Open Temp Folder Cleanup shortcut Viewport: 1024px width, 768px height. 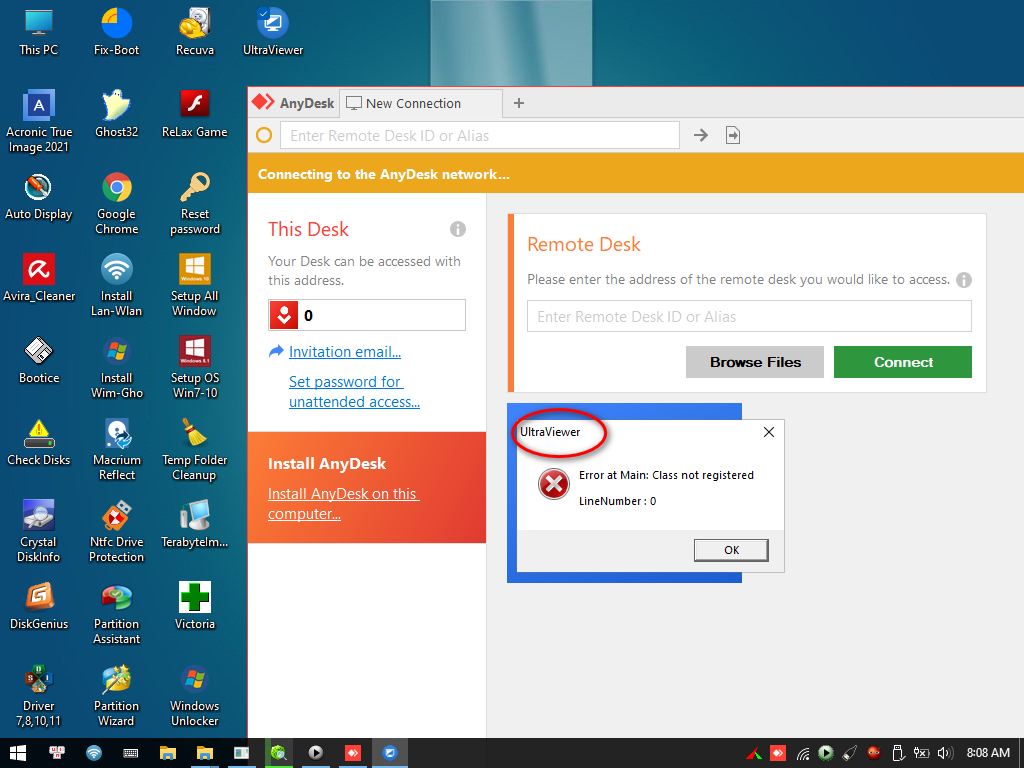195,450
